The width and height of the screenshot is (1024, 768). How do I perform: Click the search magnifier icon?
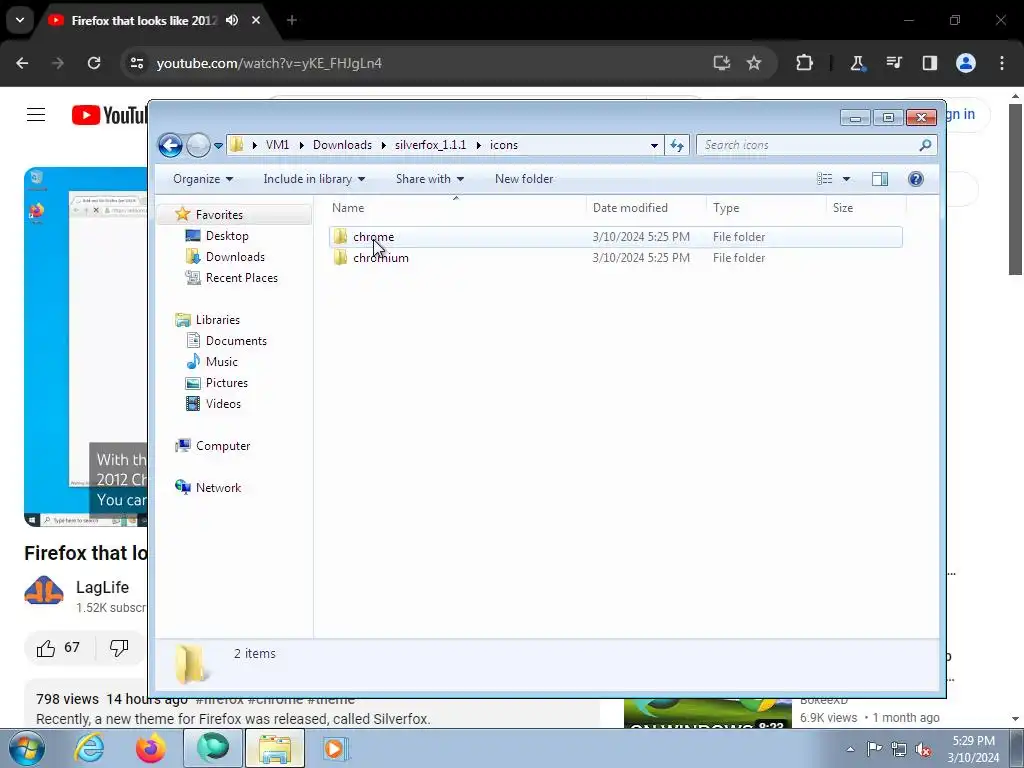tap(925, 145)
